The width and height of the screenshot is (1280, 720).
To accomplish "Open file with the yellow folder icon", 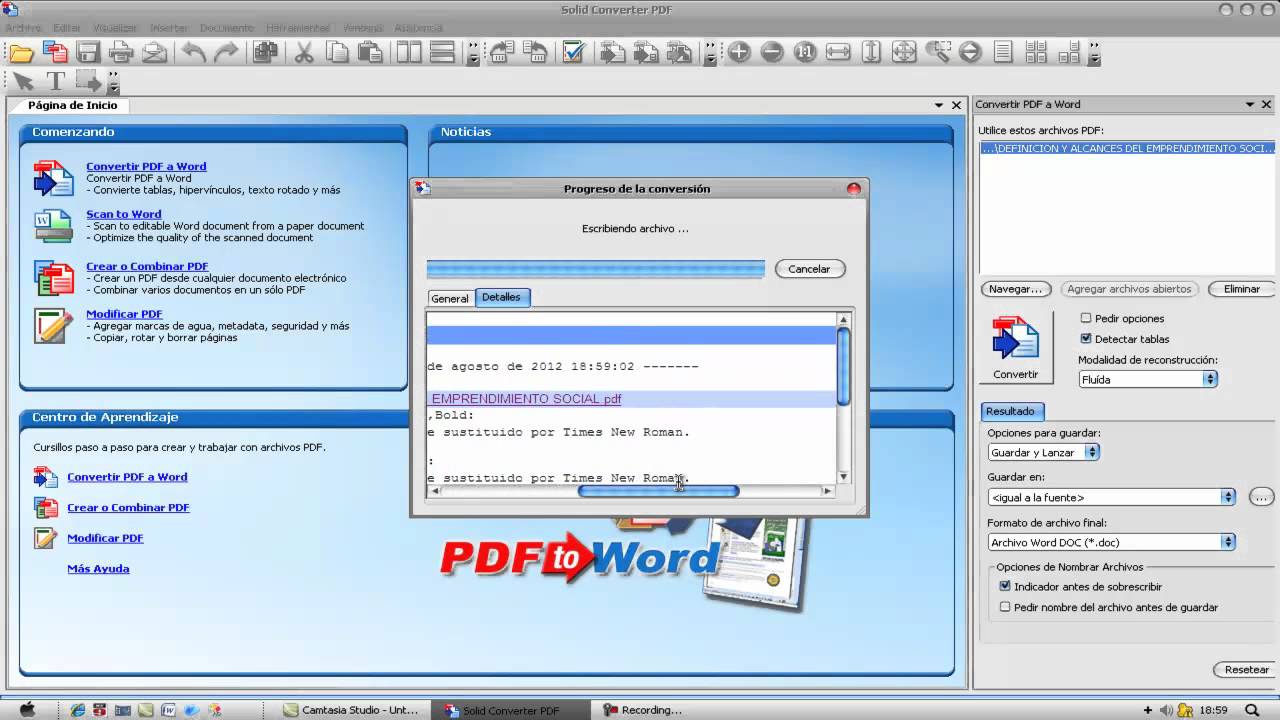I will coord(21,53).
